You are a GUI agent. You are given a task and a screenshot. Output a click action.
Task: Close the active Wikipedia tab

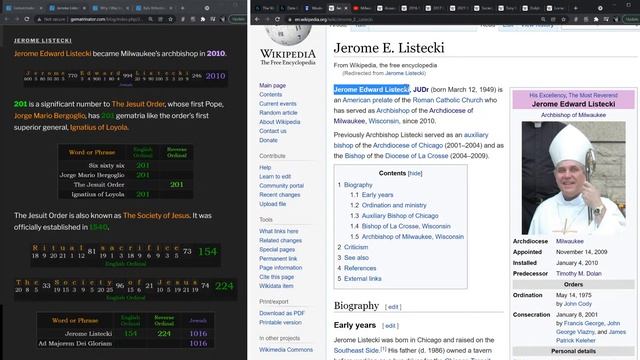pos(346,8)
